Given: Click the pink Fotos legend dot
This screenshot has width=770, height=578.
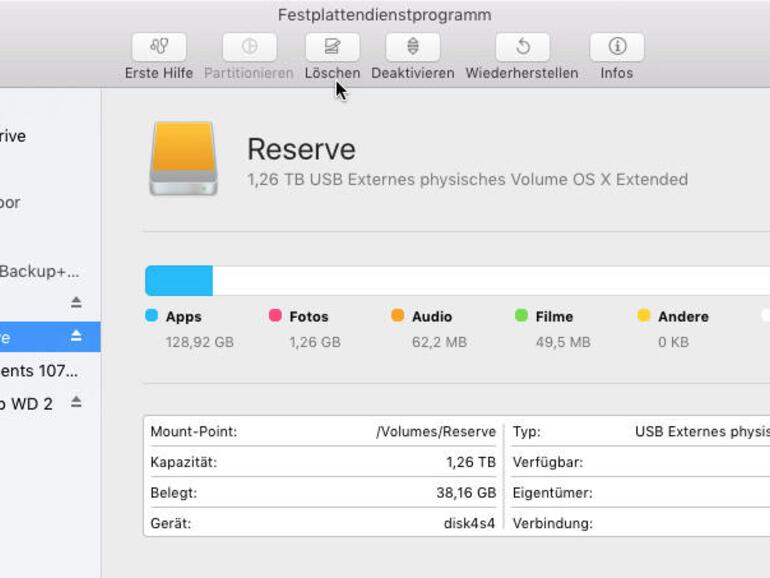Looking at the screenshot, I should 275,316.
